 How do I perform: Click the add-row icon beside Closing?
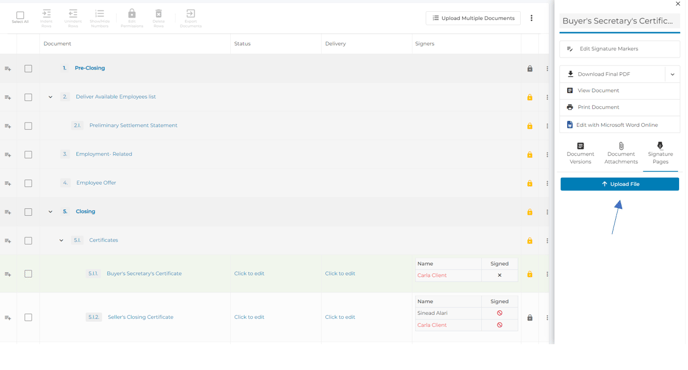click(8, 212)
